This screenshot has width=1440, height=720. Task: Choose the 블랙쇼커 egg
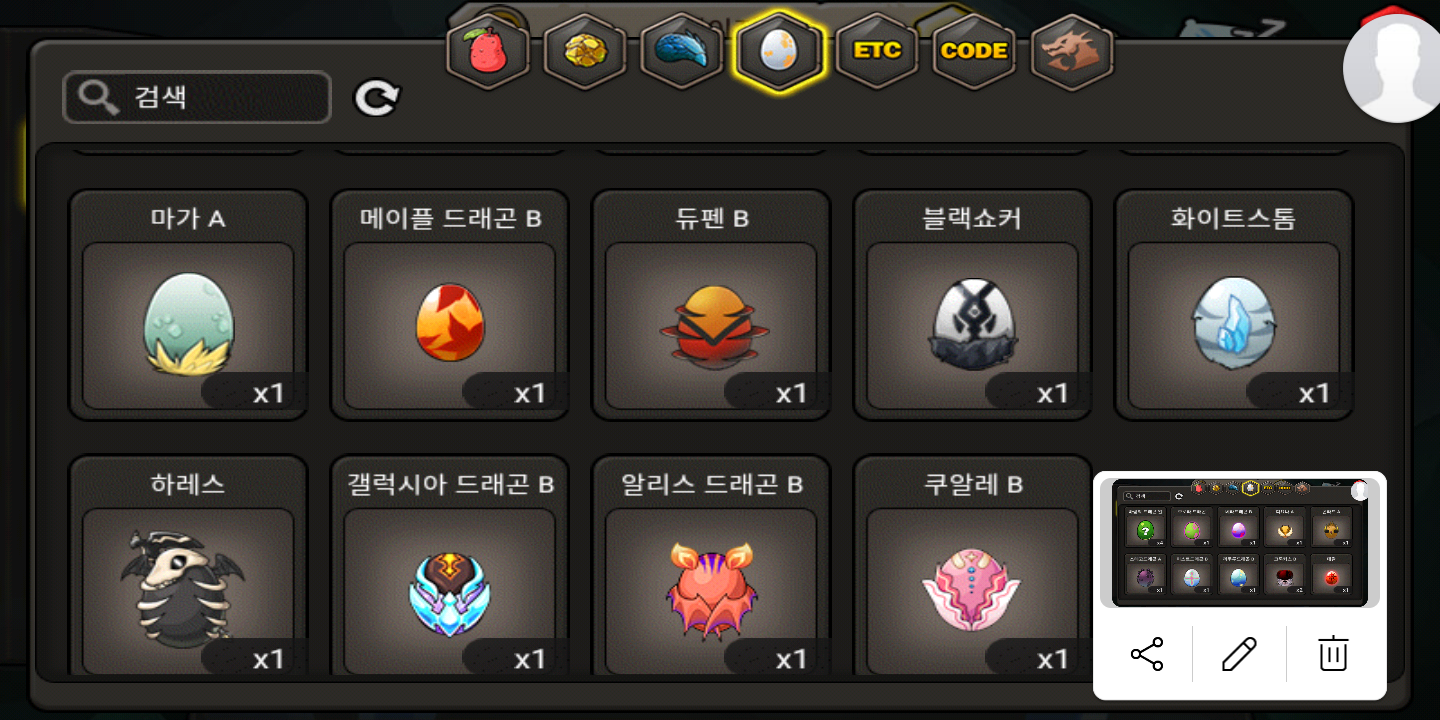(972, 305)
